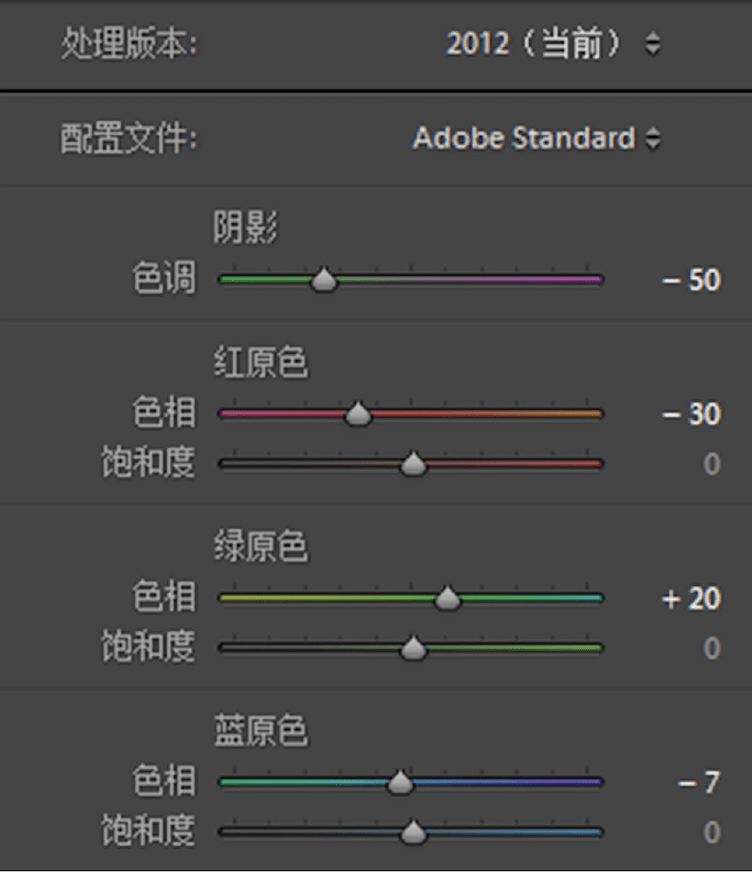Viewport: 752px width, 872px height.
Task: Select the green primary saturation value 0
Action: (x=711, y=649)
